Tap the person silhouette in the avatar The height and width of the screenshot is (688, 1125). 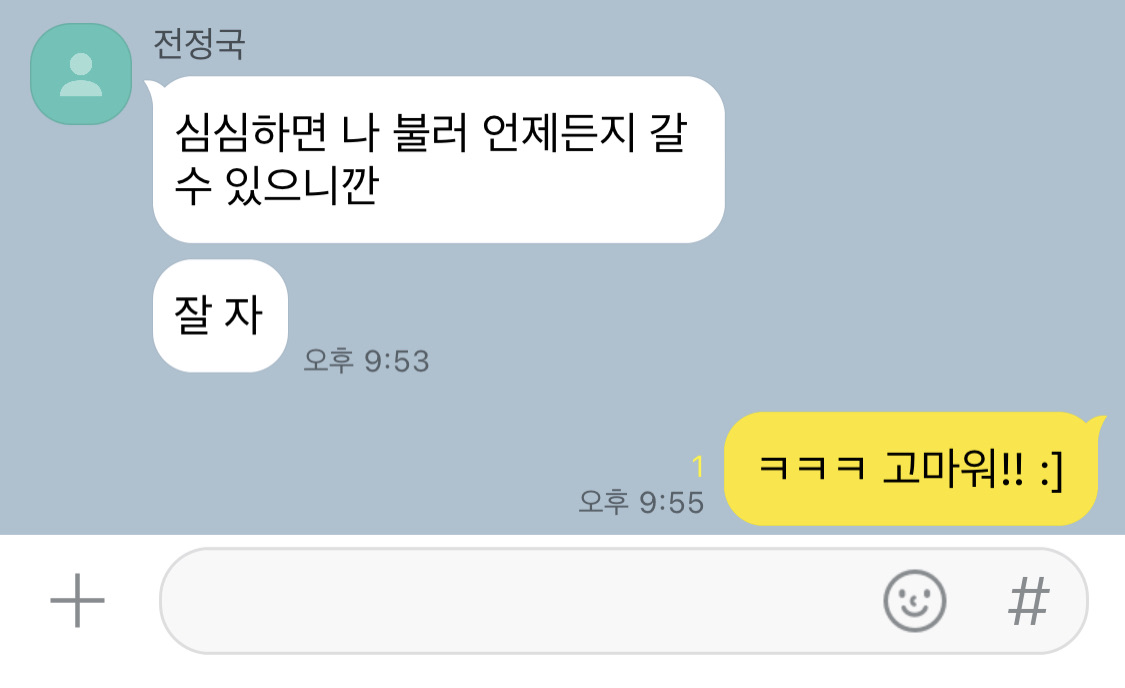click(81, 75)
